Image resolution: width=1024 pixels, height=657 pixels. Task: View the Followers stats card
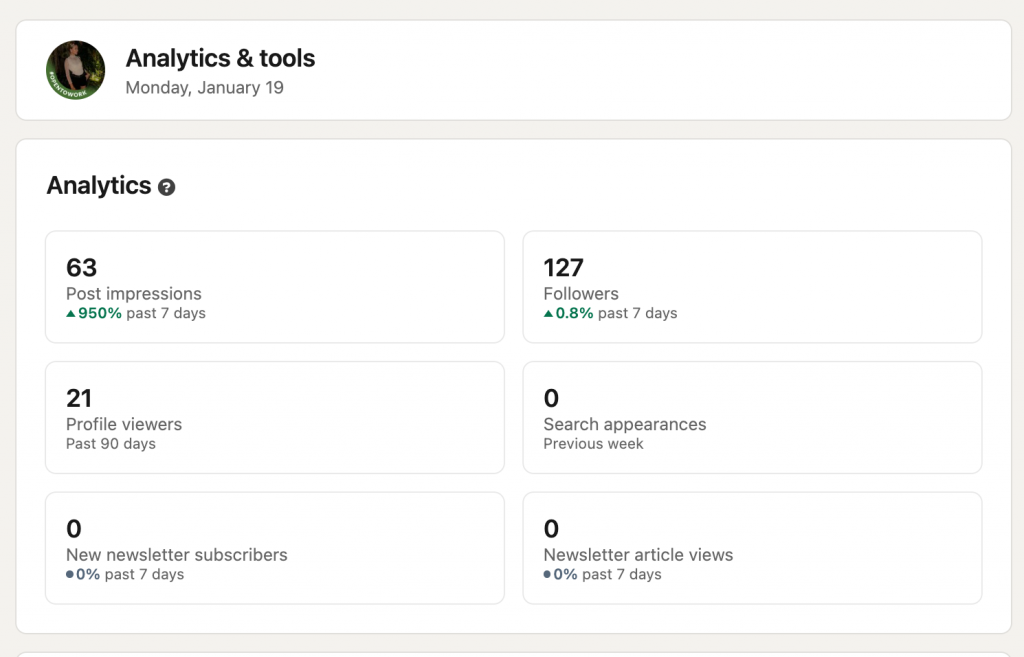pyautogui.click(x=752, y=286)
